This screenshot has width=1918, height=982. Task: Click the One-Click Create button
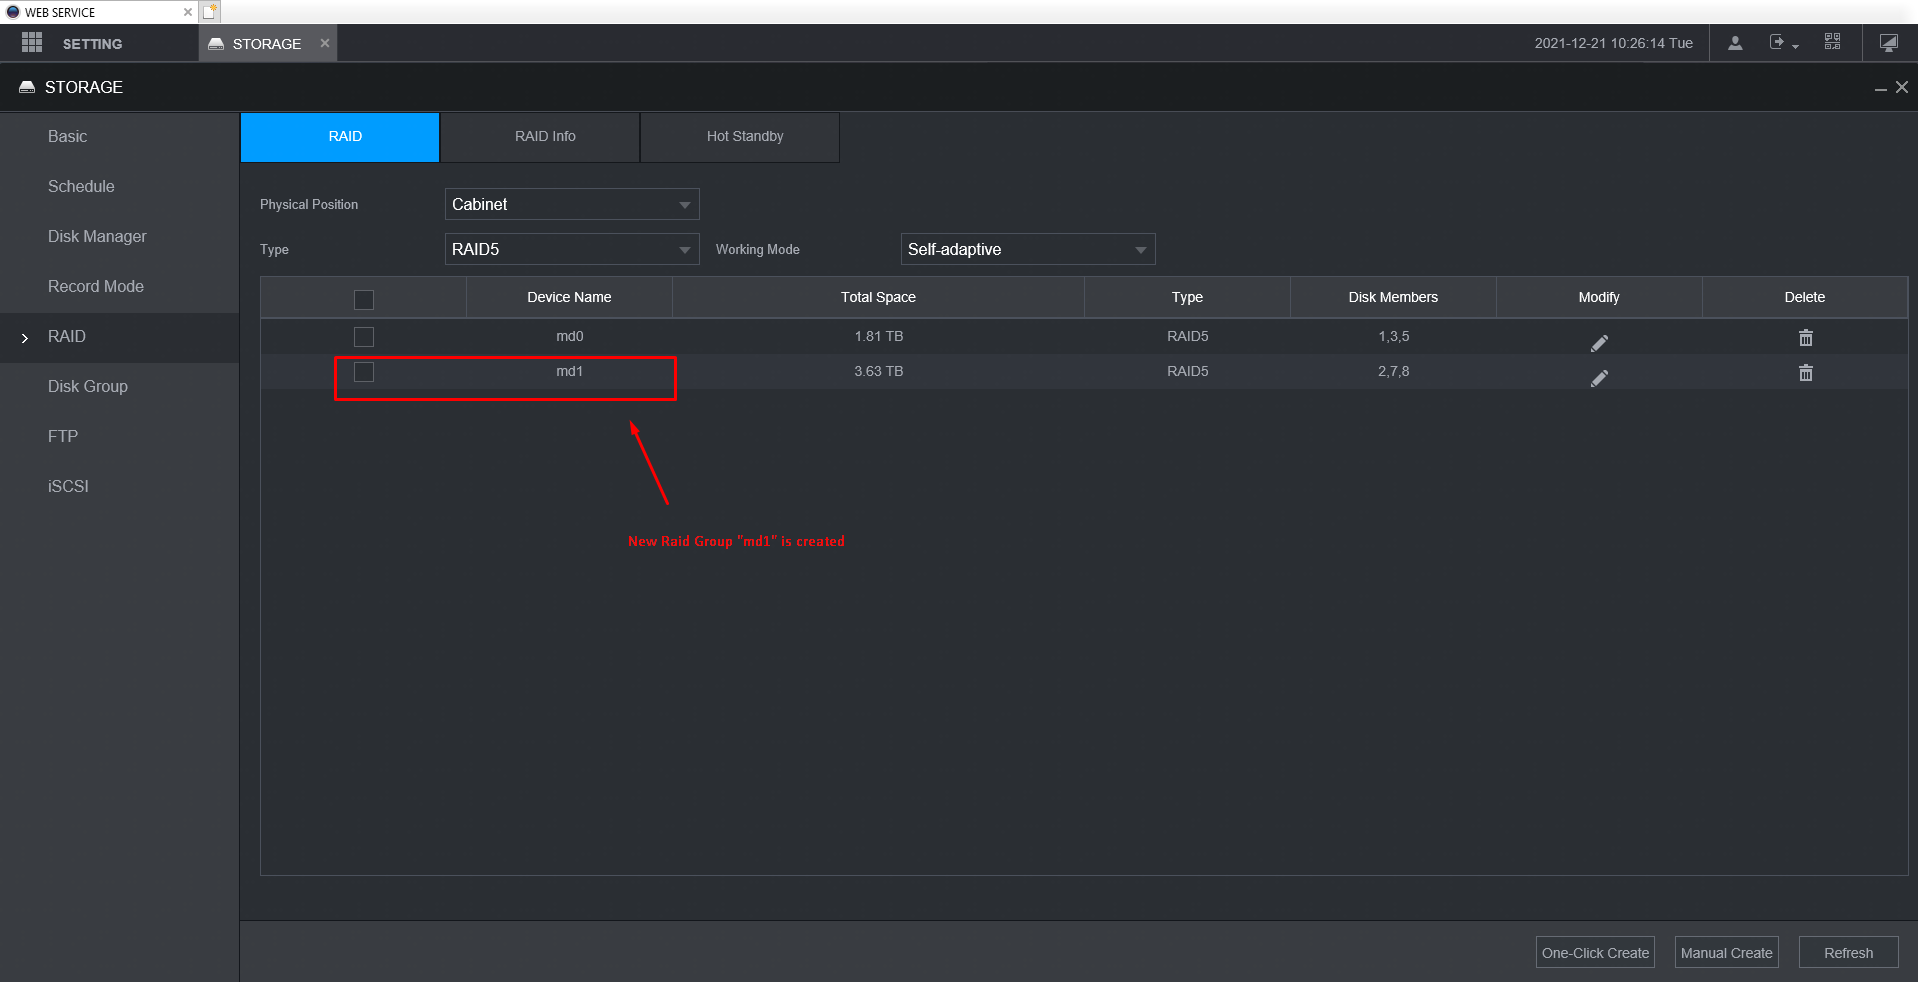(1595, 952)
